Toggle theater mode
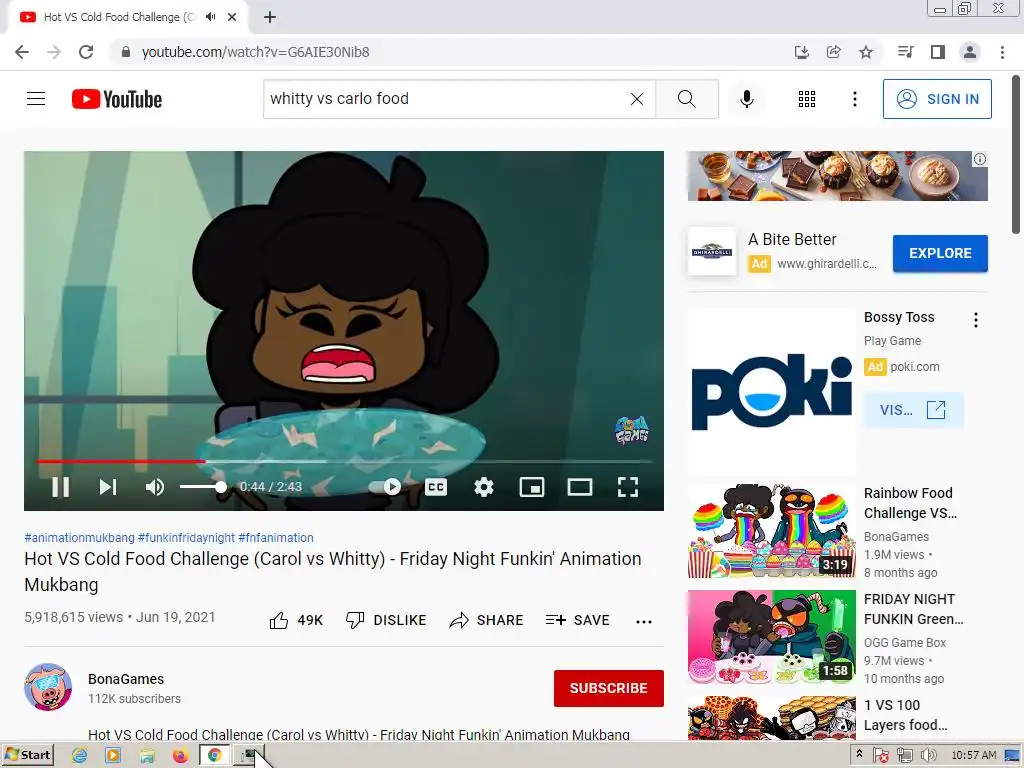This screenshot has height=768, width=1024. click(579, 487)
